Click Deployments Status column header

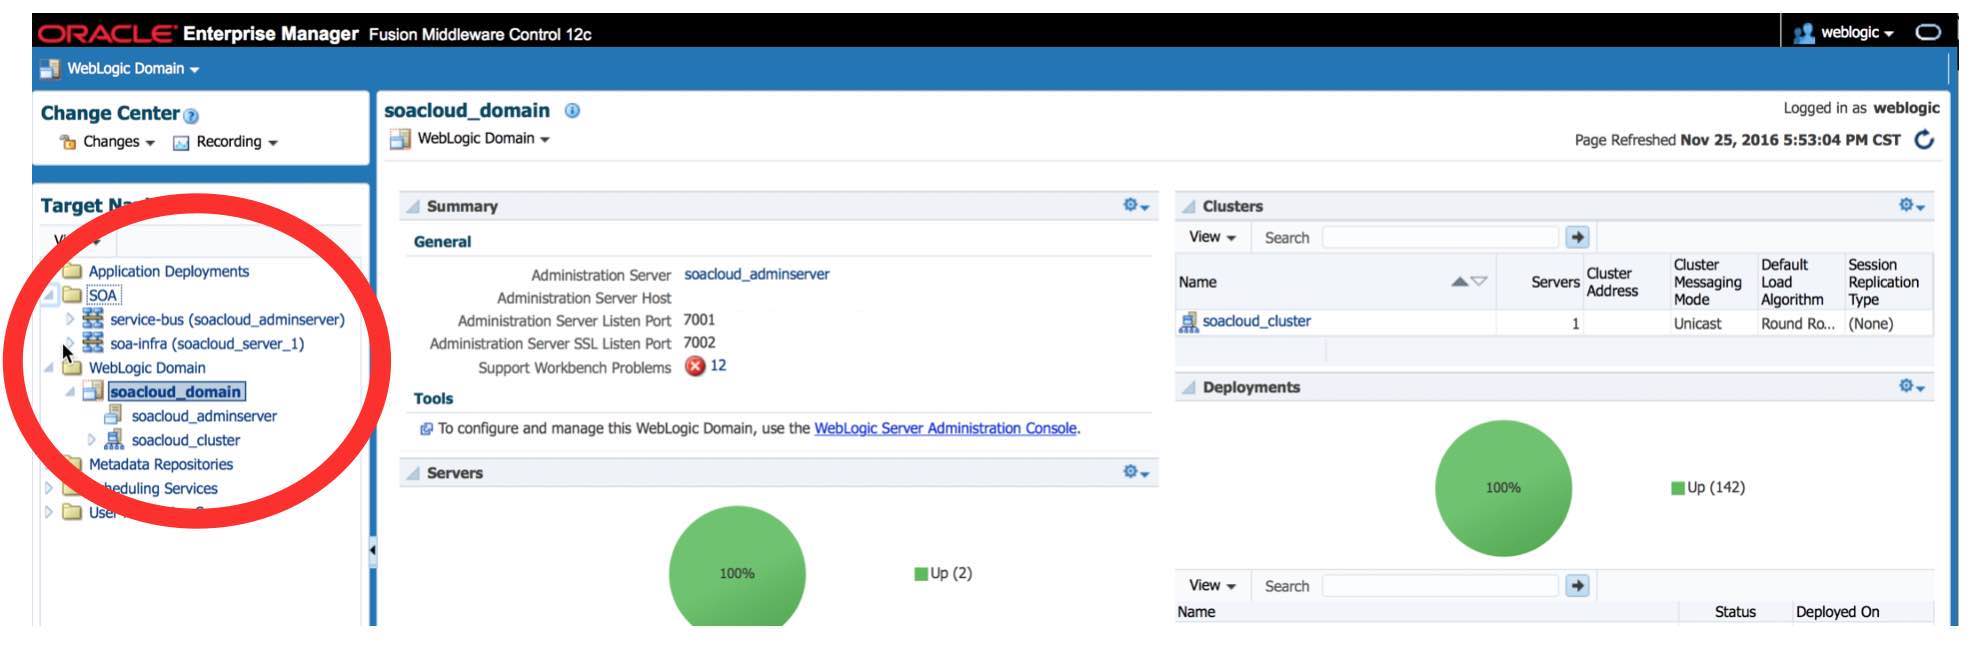click(1735, 612)
